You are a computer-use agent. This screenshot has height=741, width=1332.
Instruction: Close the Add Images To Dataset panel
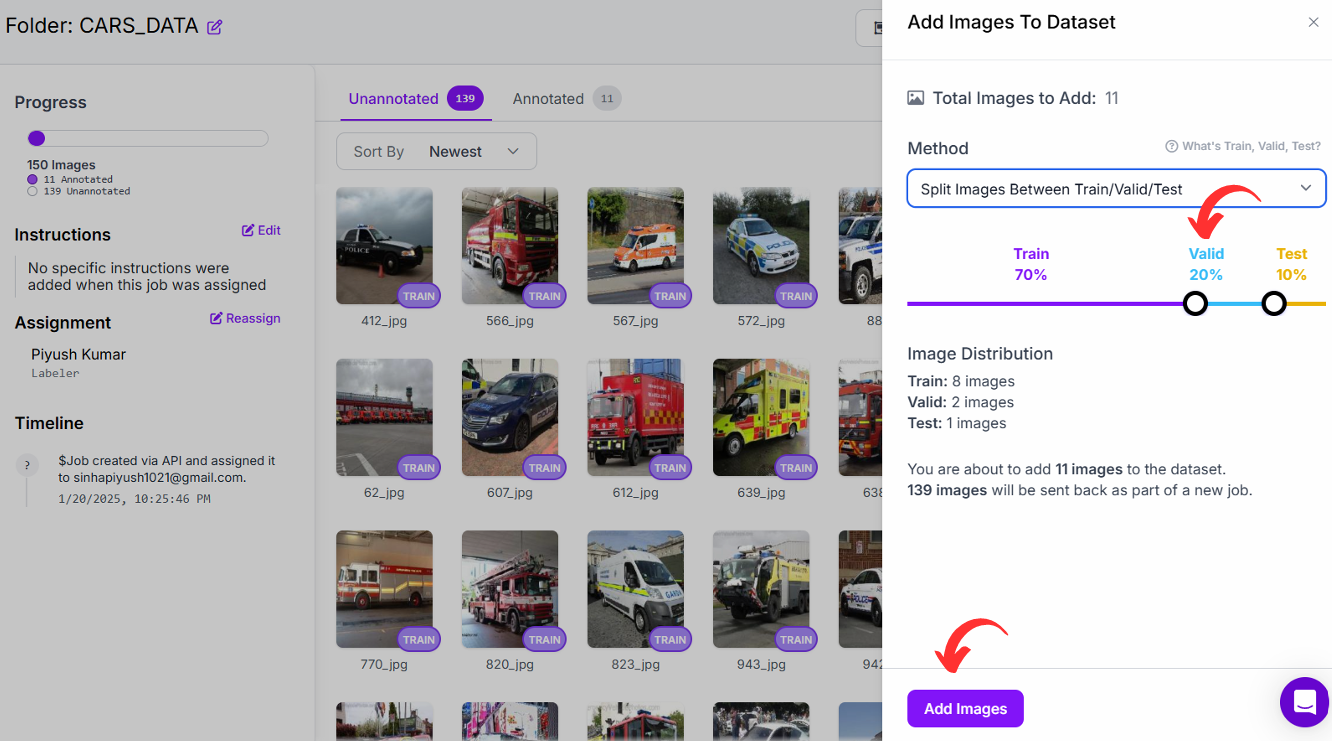click(x=1313, y=22)
